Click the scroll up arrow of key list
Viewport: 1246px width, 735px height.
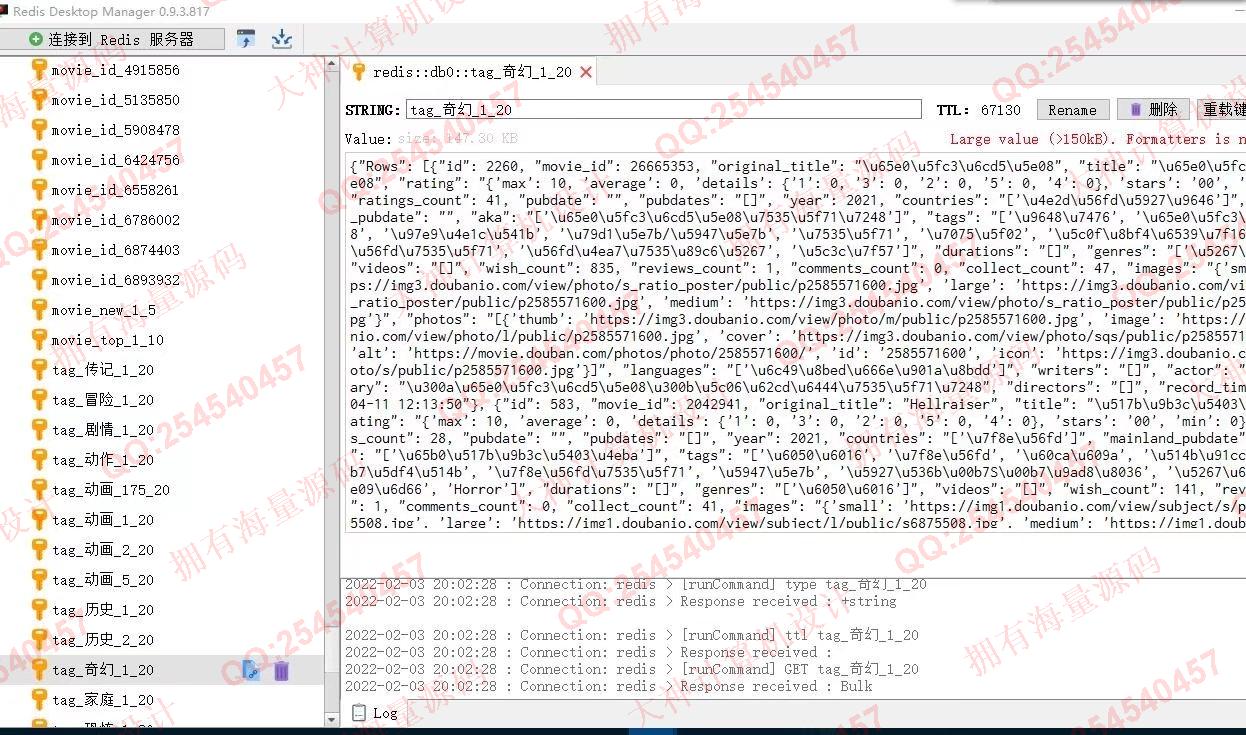(x=332, y=63)
